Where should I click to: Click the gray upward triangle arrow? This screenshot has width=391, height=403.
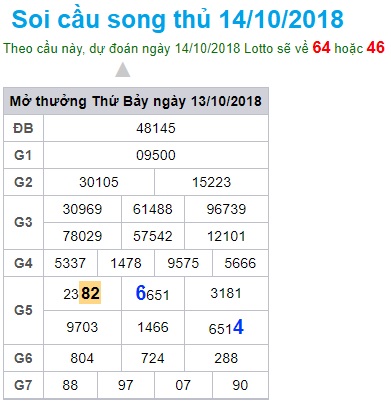(122, 70)
